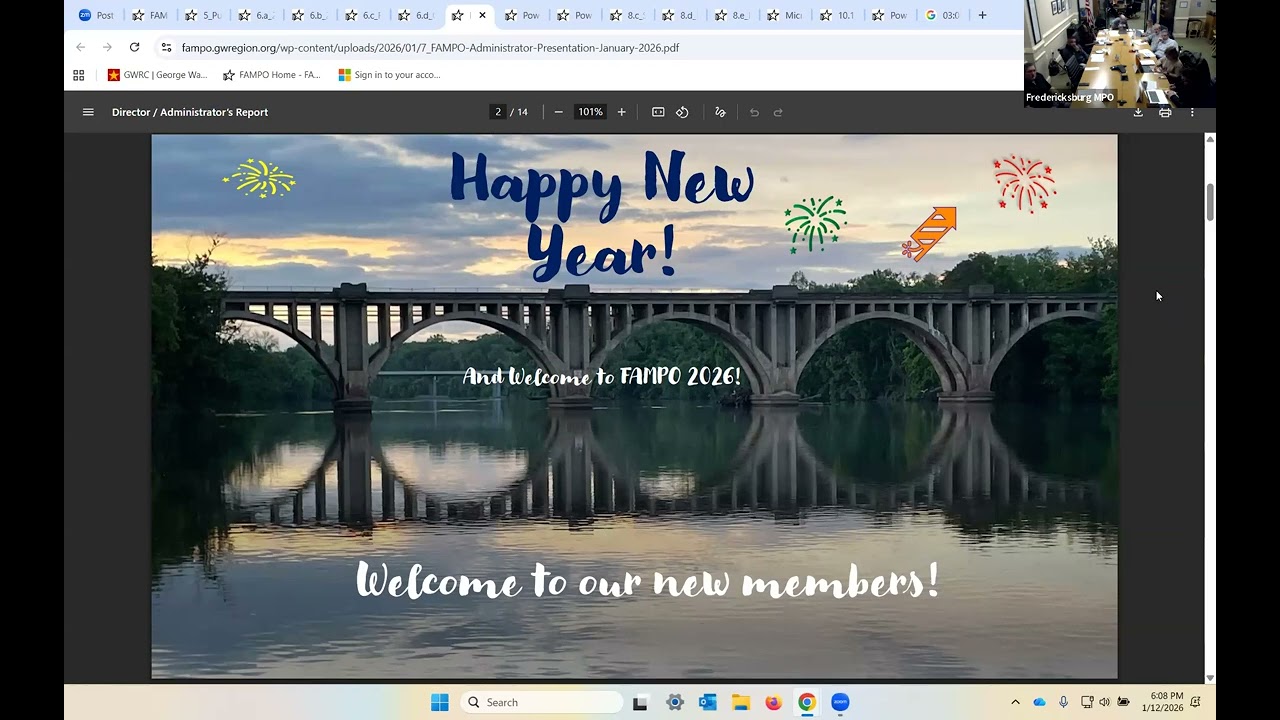
Task: Open Chrome from the taskbar
Action: tap(807, 702)
